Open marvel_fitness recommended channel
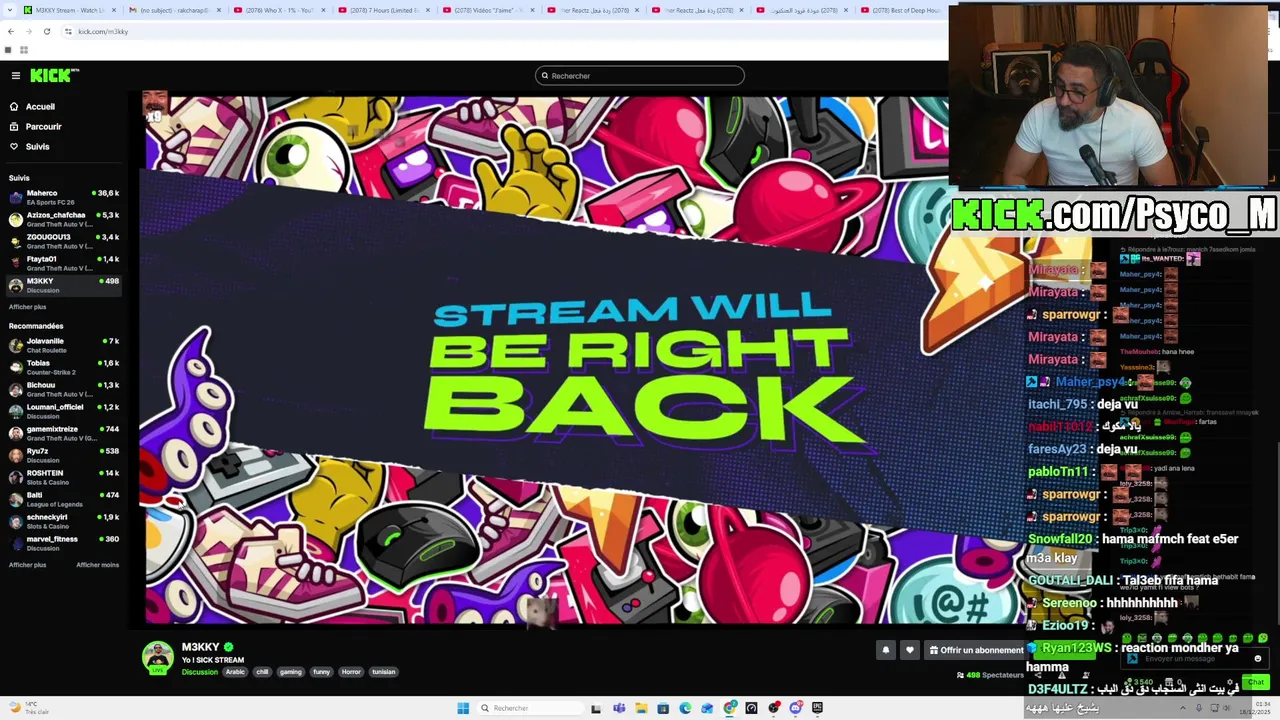1280x720 pixels. (64, 543)
